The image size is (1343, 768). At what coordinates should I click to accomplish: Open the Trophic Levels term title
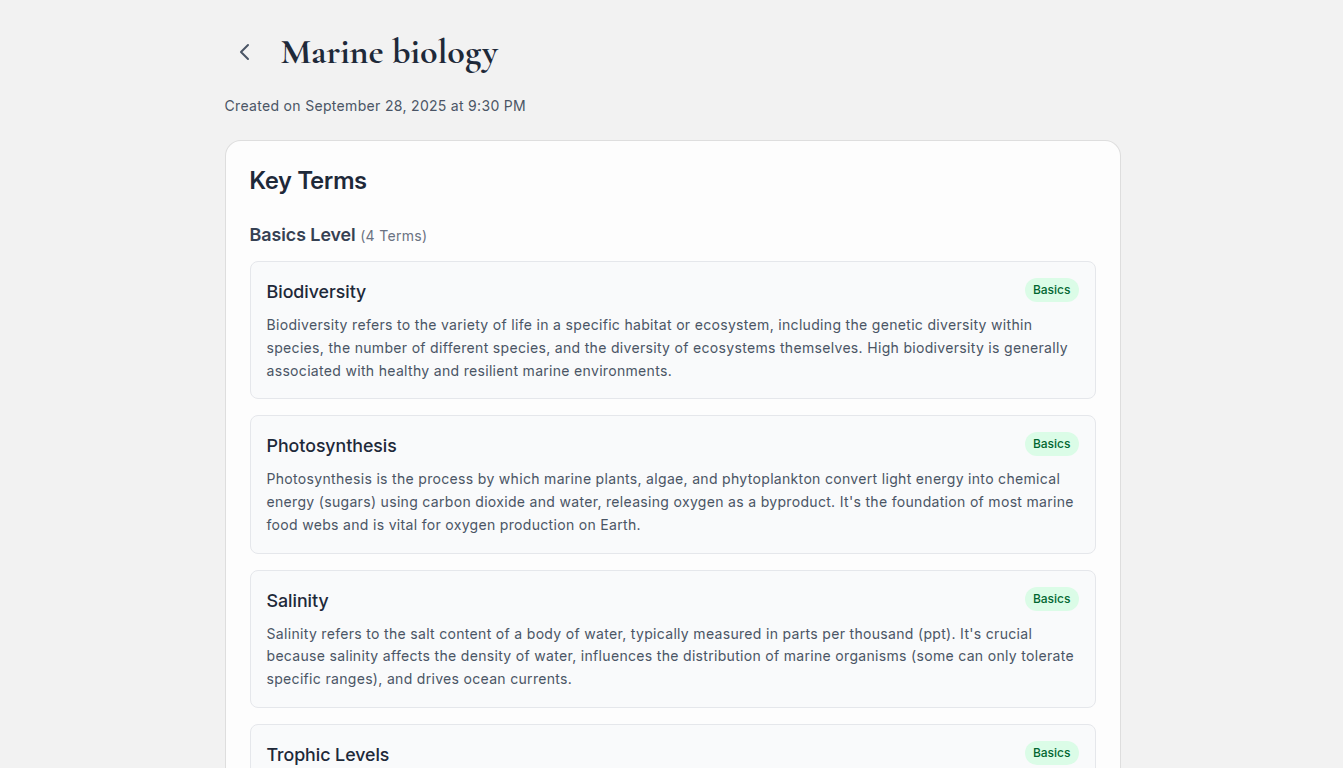click(x=327, y=755)
